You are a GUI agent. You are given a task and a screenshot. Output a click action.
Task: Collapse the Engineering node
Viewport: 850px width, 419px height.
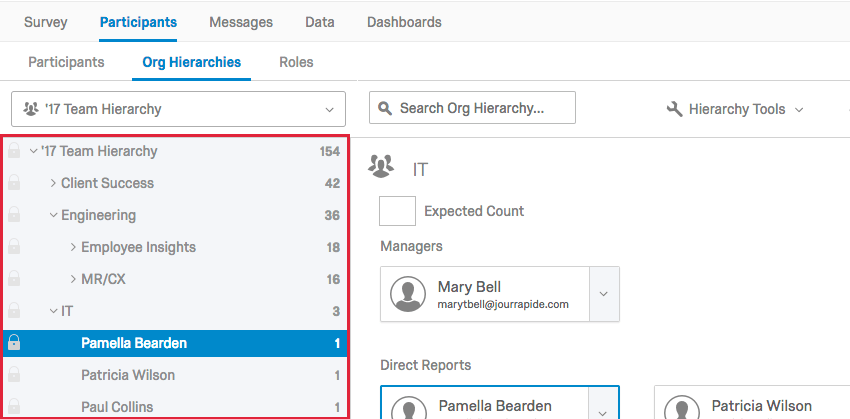point(53,215)
